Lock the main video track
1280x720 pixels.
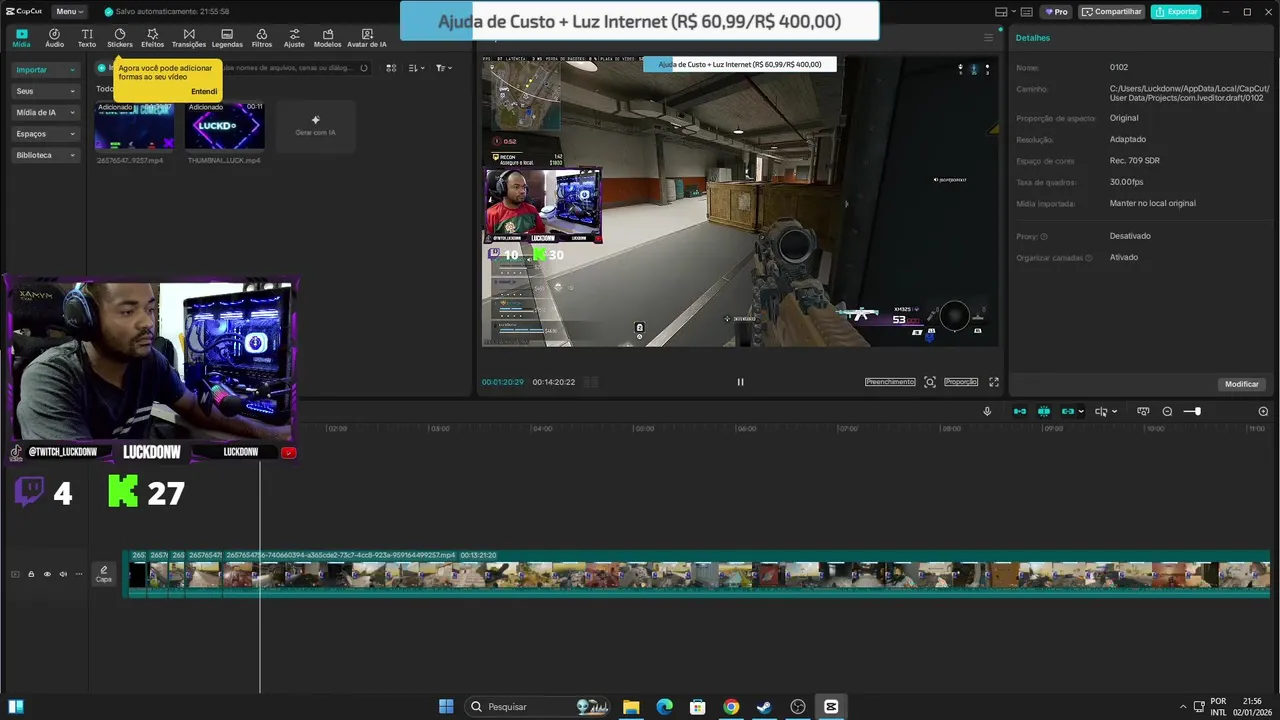pyautogui.click(x=31, y=574)
